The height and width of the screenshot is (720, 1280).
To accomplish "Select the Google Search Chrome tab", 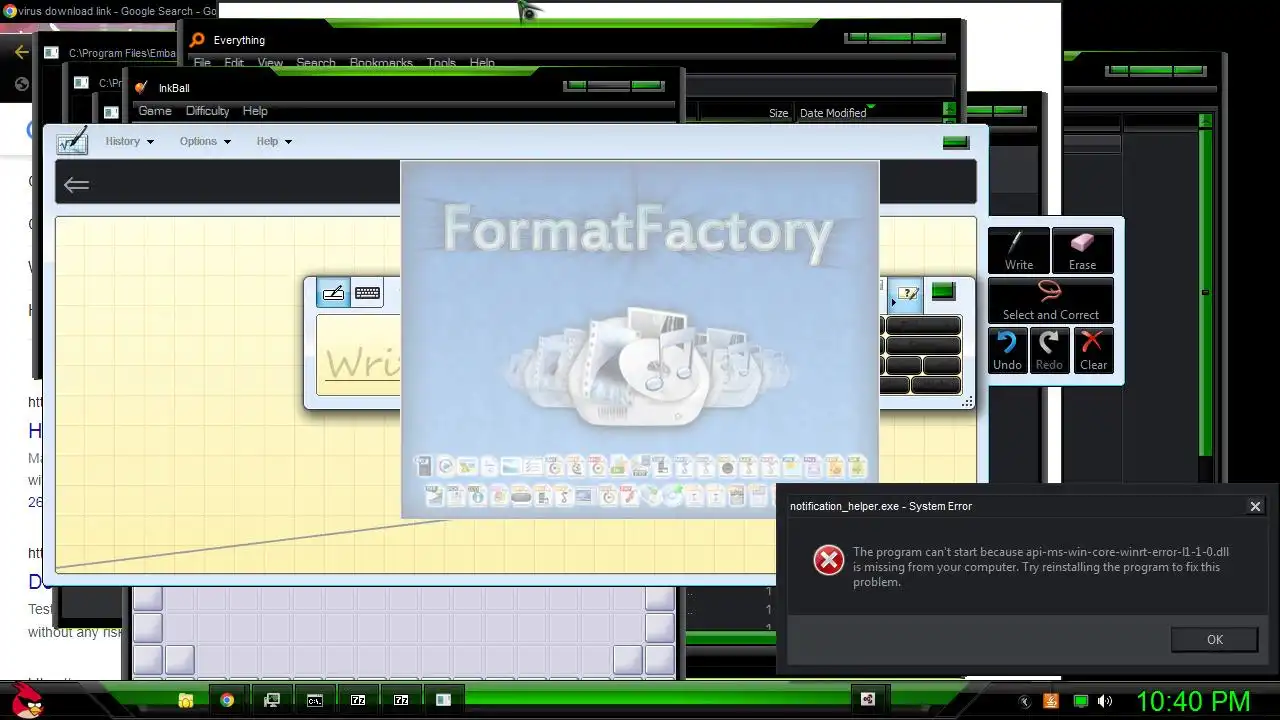I will 109,11.
